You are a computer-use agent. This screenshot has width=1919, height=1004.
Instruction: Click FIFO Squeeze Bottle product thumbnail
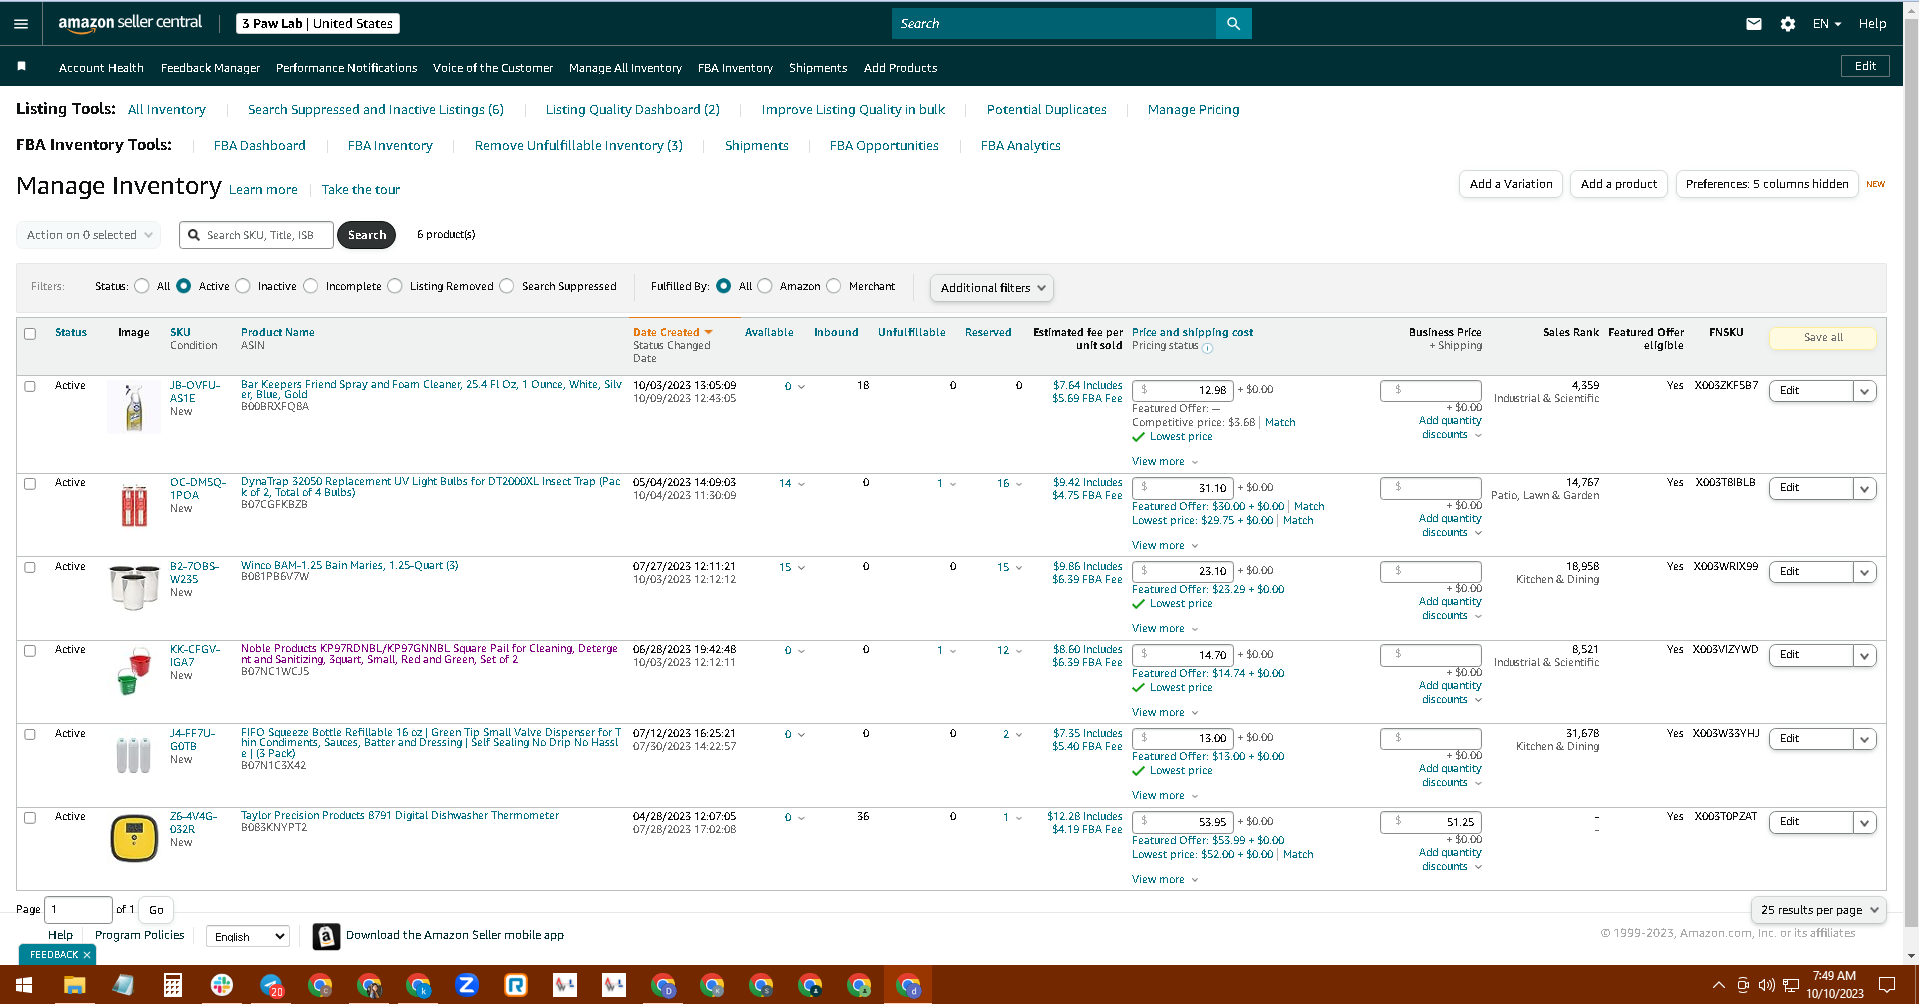(134, 755)
